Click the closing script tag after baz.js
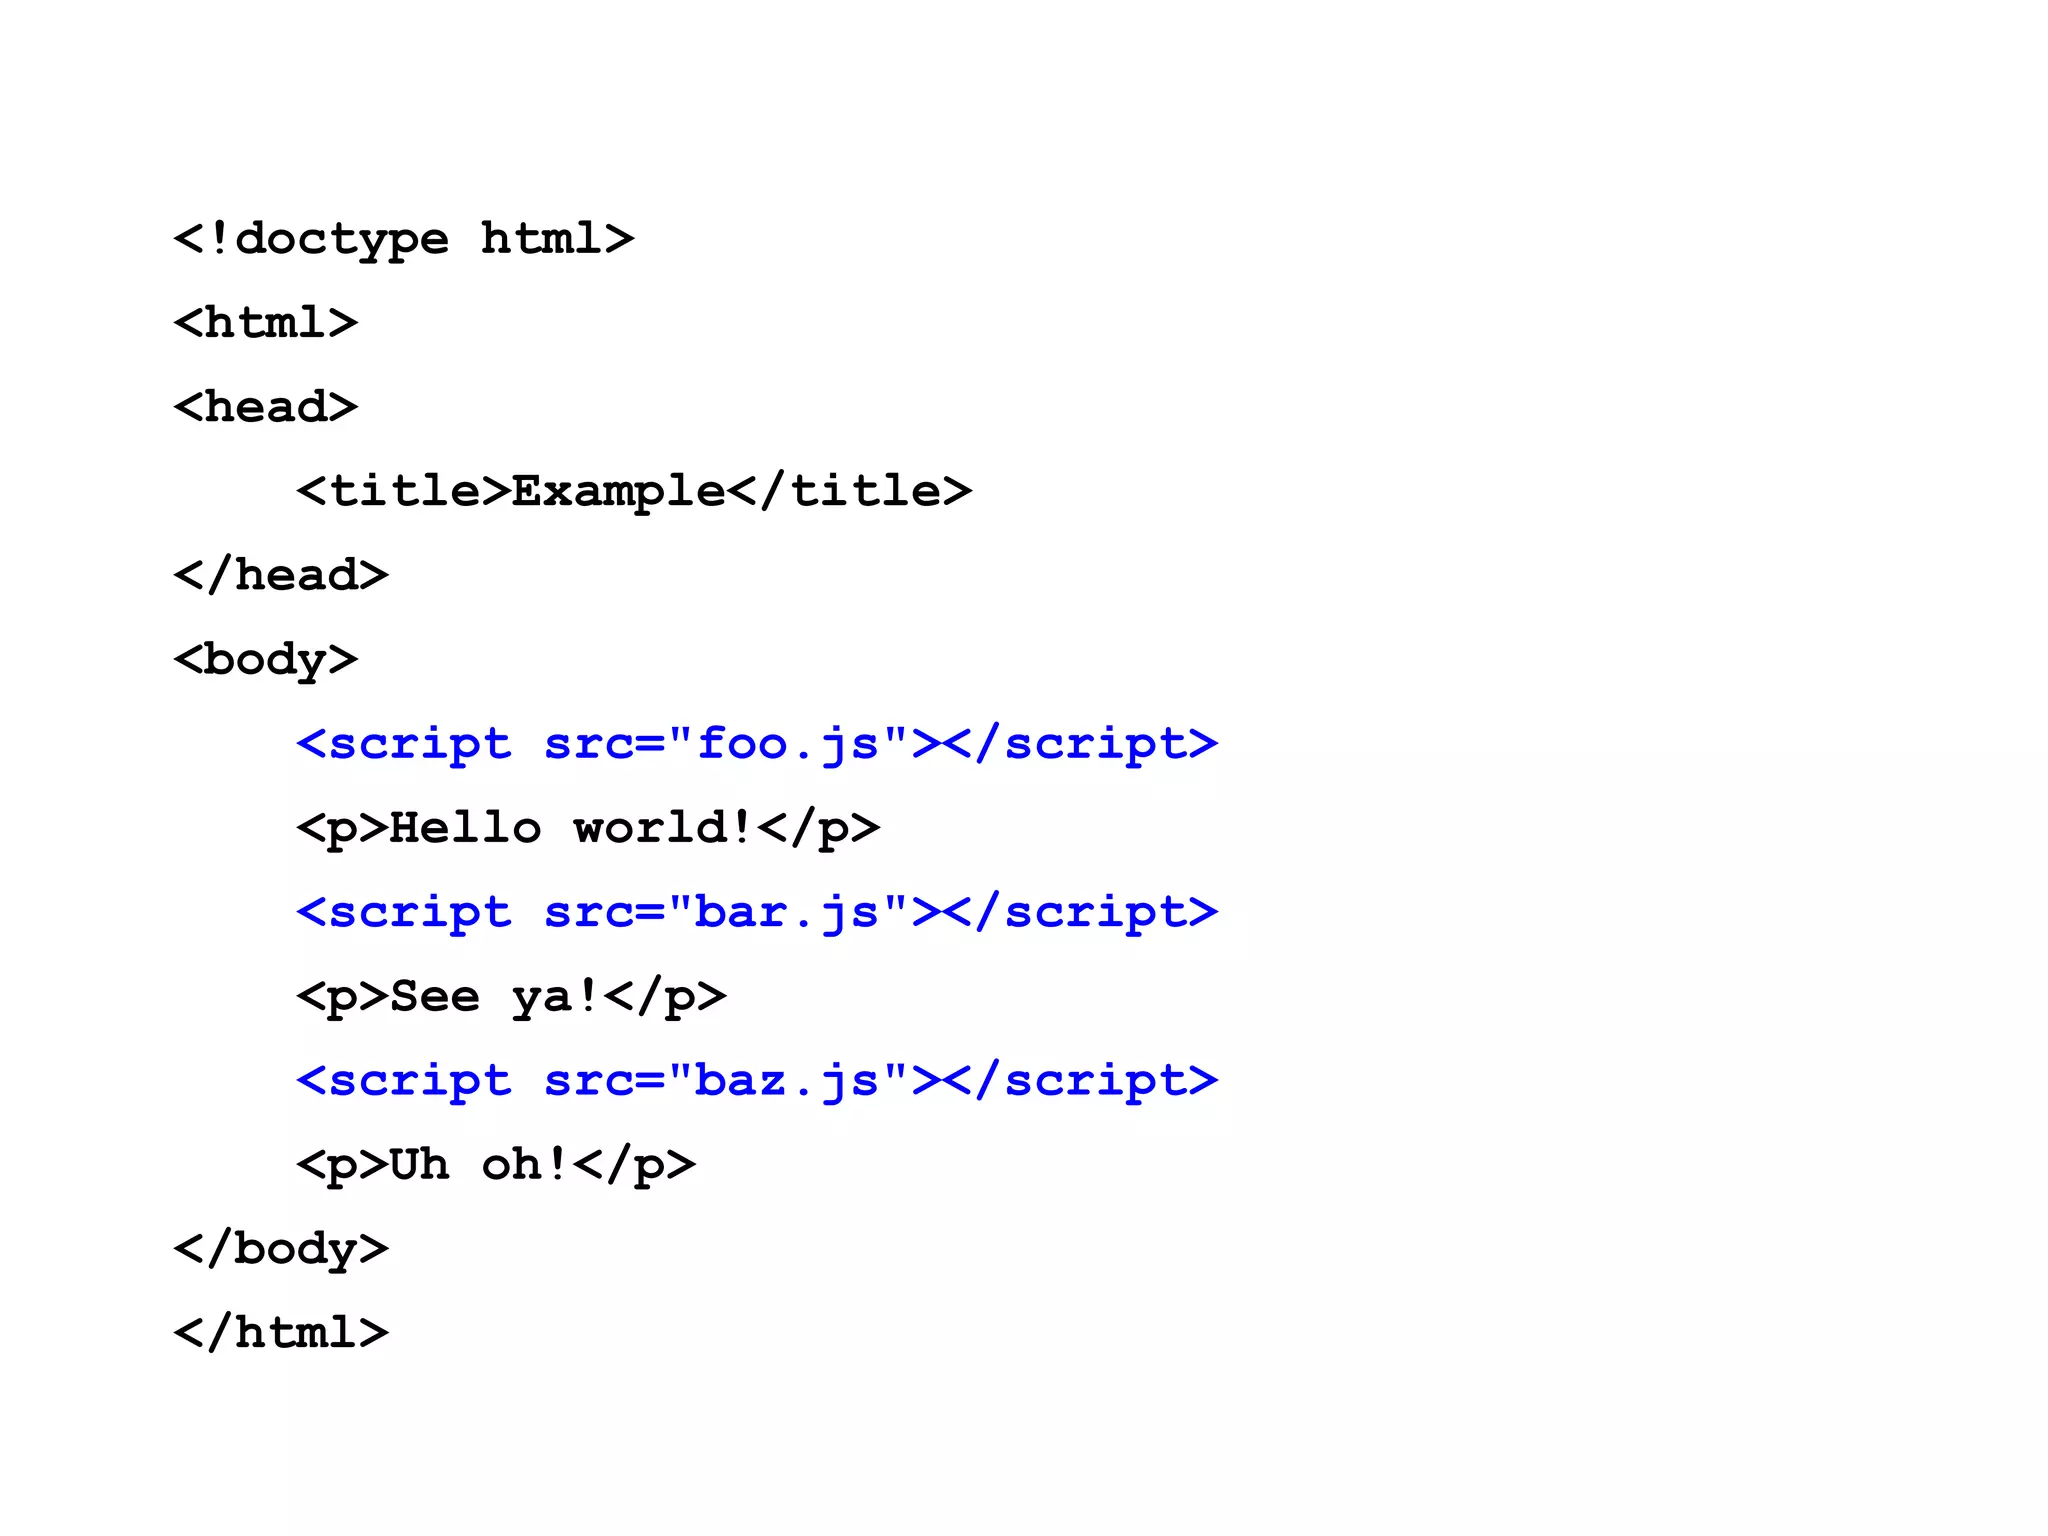The image size is (2048, 1536). point(1081,1081)
